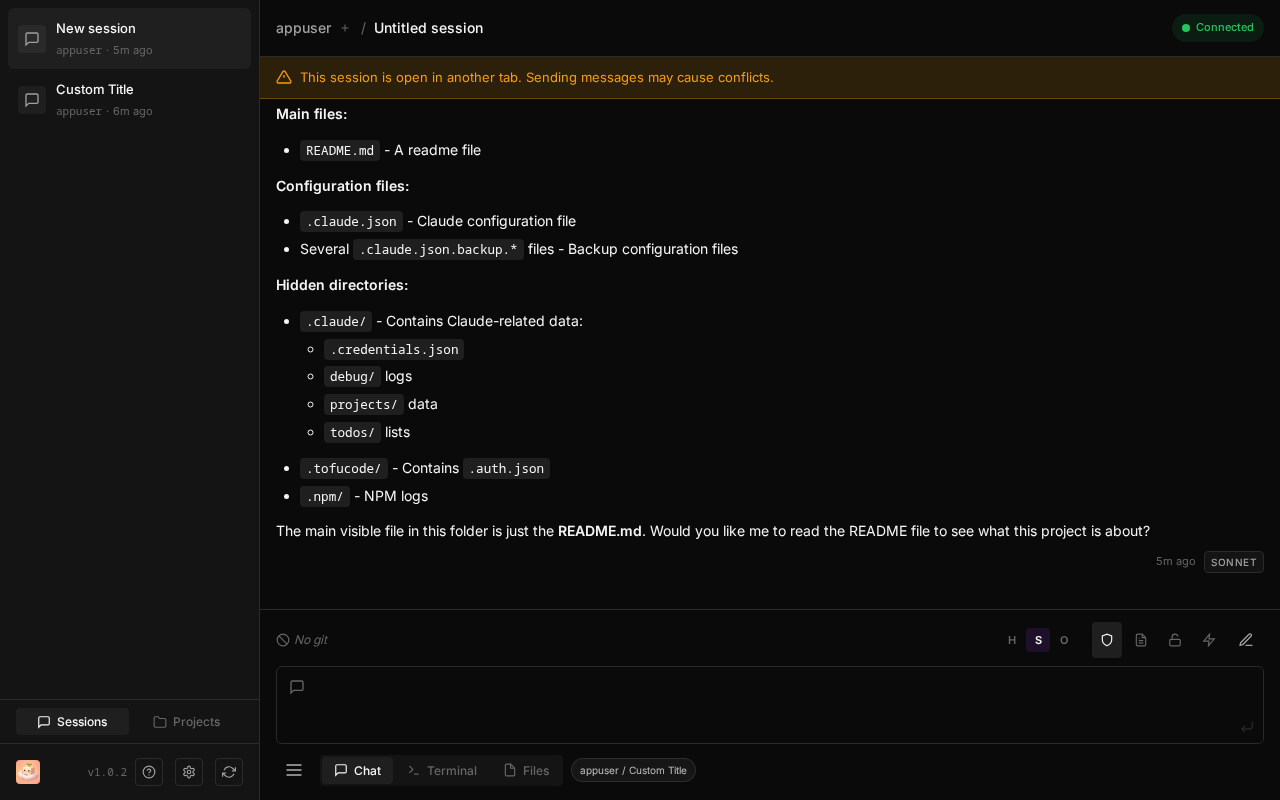This screenshot has width=1280, height=800.
Task: Open the Files tab
Action: click(x=526, y=770)
